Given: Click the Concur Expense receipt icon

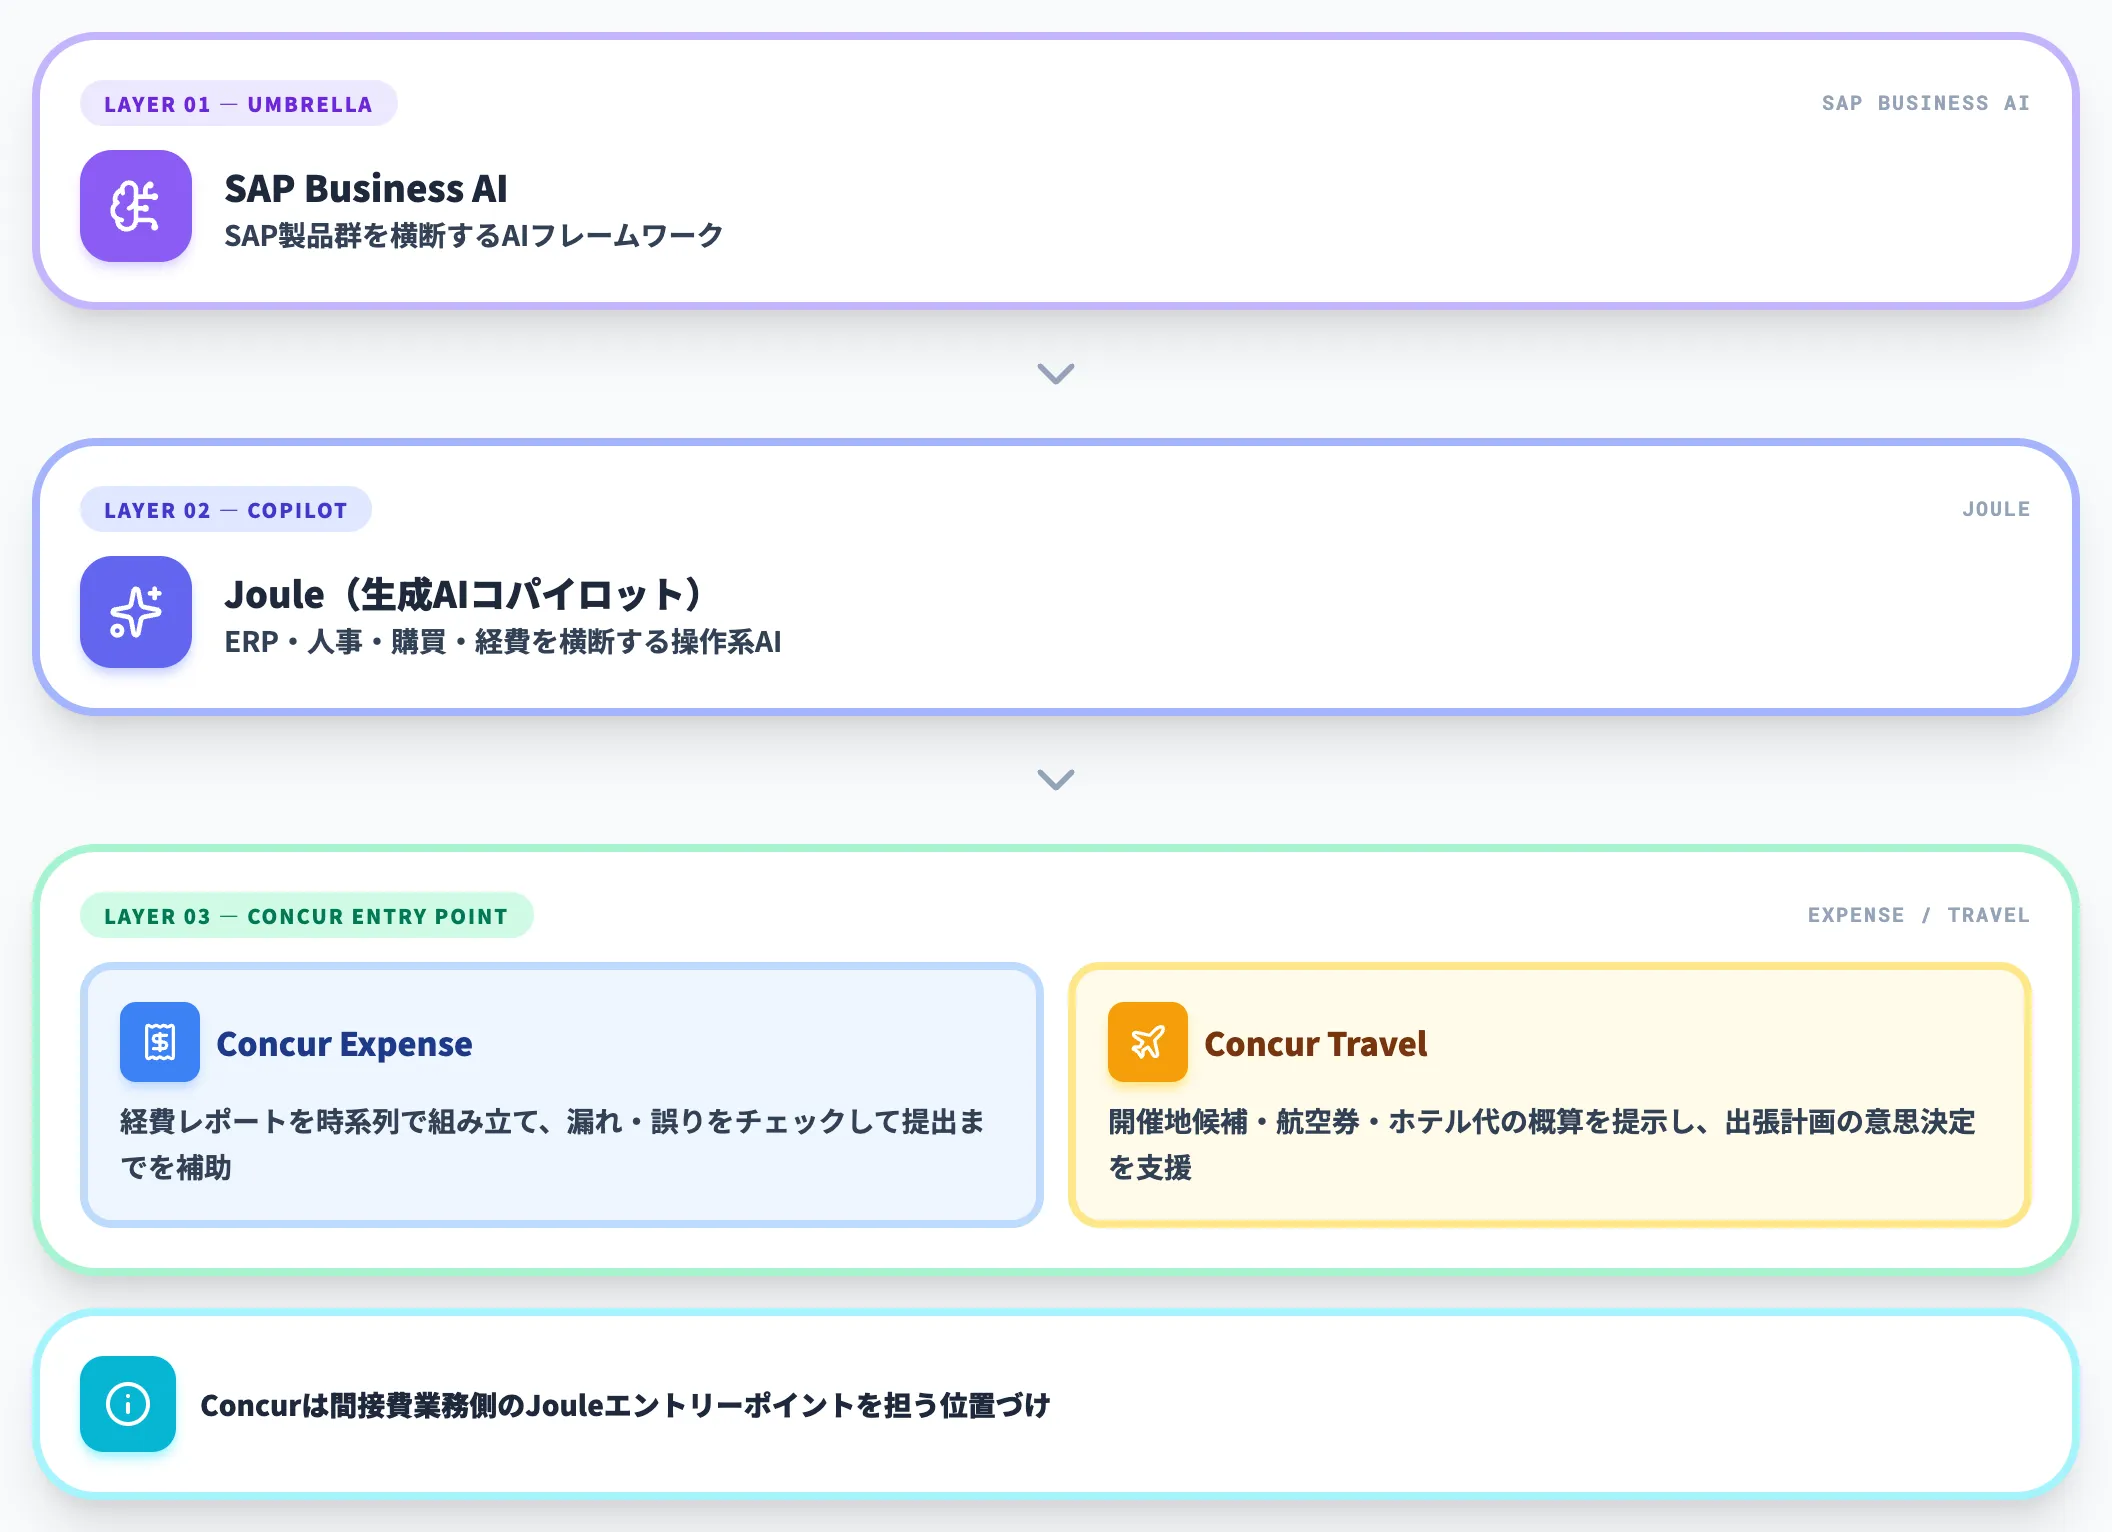Looking at the screenshot, I should pos(160,1042).
